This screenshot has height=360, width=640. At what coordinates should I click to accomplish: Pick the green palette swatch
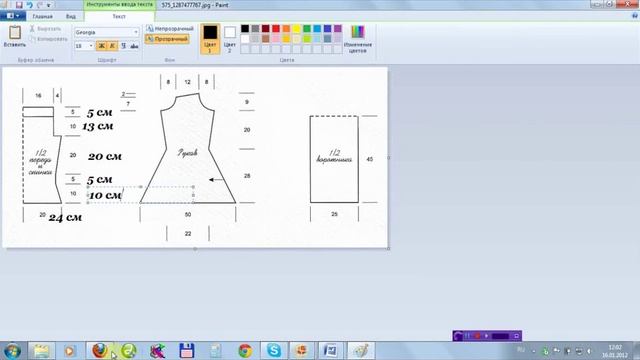[x=307, y=29]
